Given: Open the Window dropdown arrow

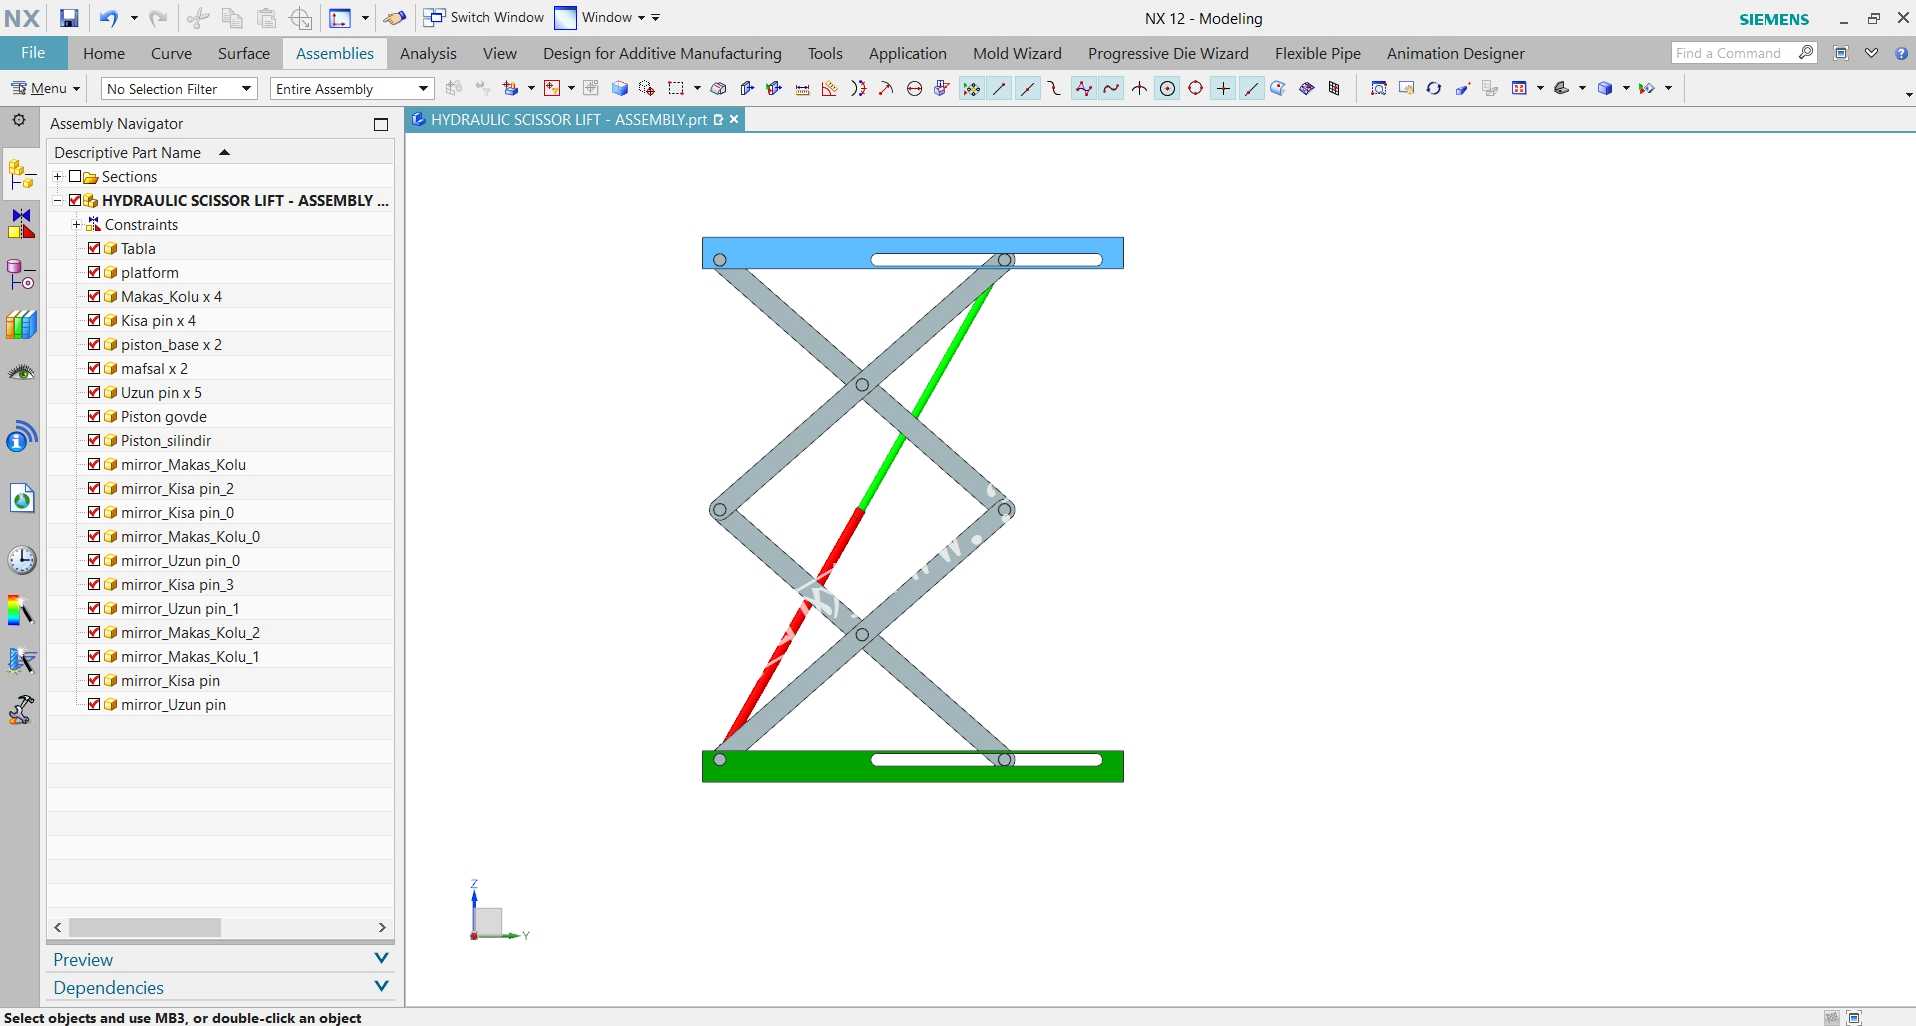Looking at the screenshot, I should 641,18.
